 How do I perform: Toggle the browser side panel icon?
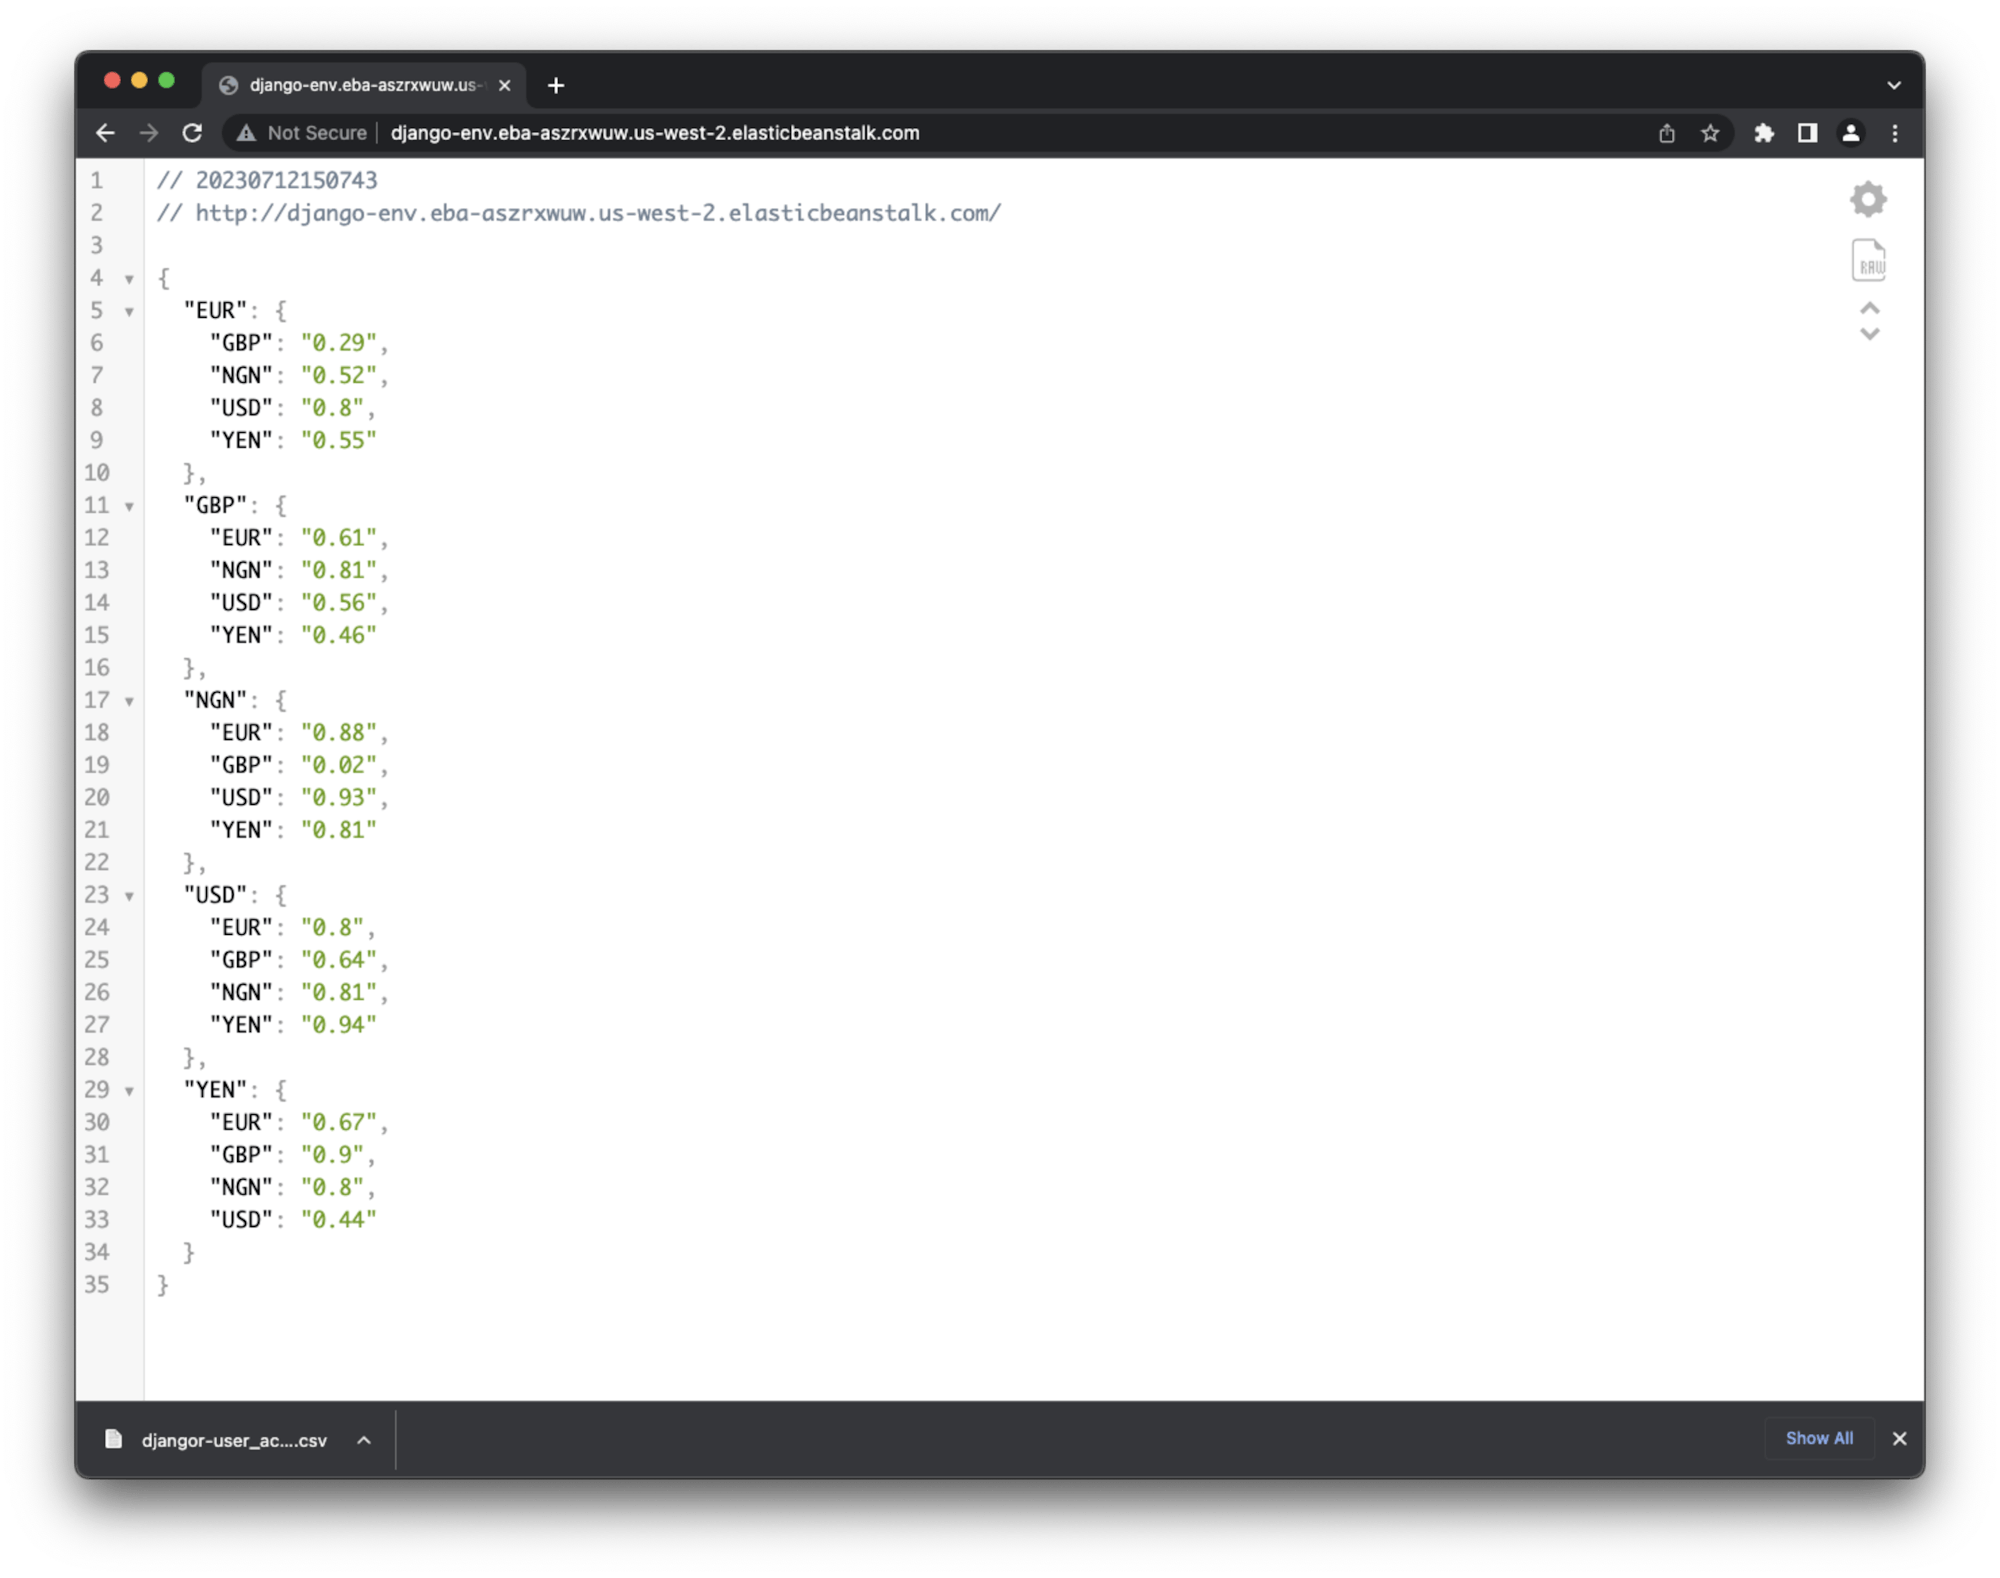click(1807, 133)
